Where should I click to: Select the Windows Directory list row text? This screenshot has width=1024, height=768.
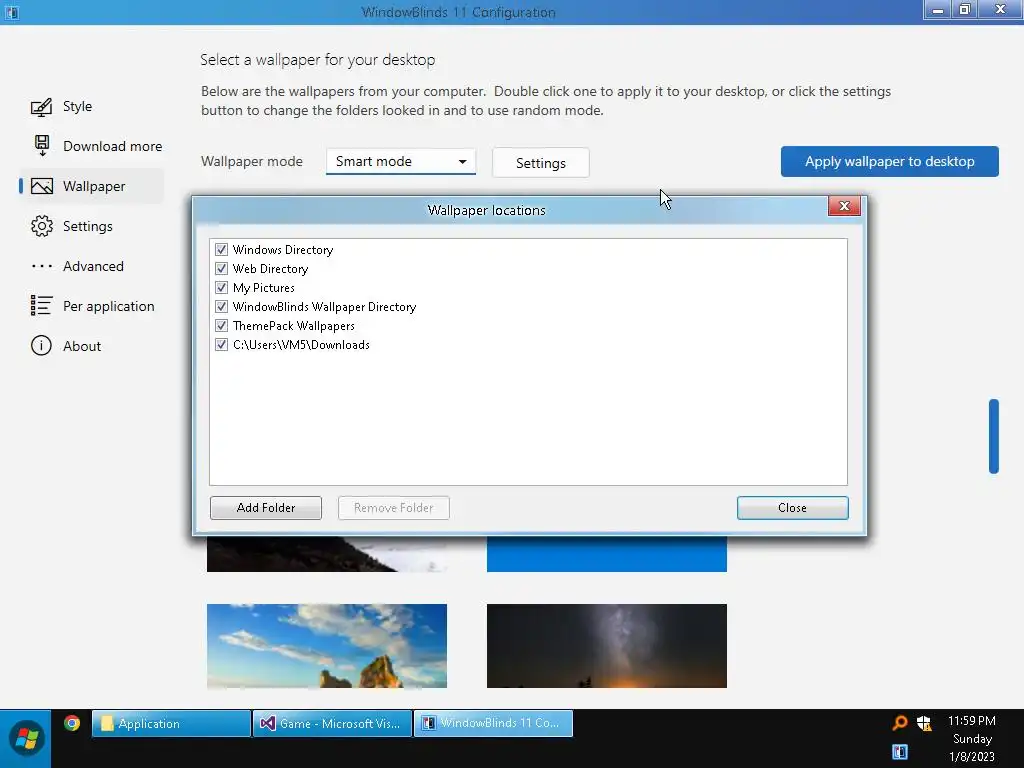[283, 249]
